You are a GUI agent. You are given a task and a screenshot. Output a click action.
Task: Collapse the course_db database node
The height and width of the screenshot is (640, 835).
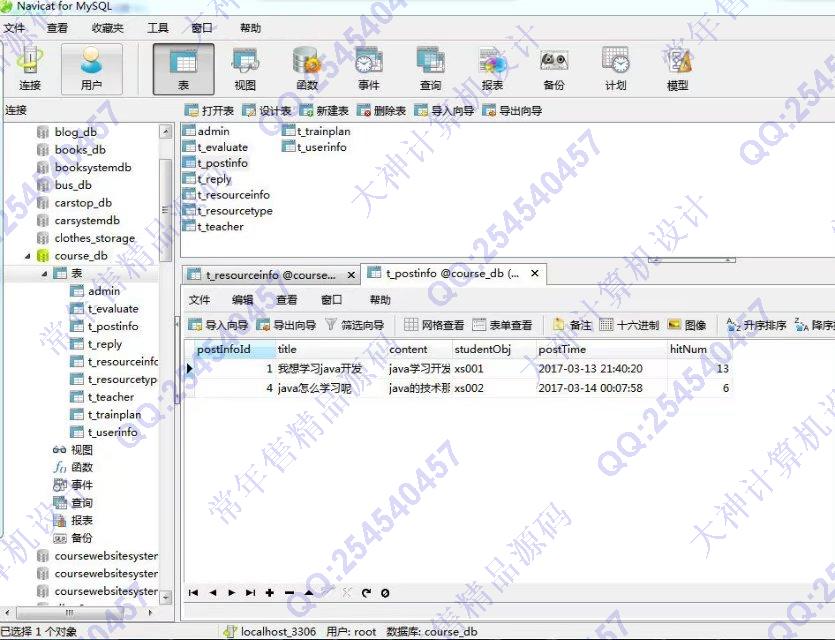point(27,256)
